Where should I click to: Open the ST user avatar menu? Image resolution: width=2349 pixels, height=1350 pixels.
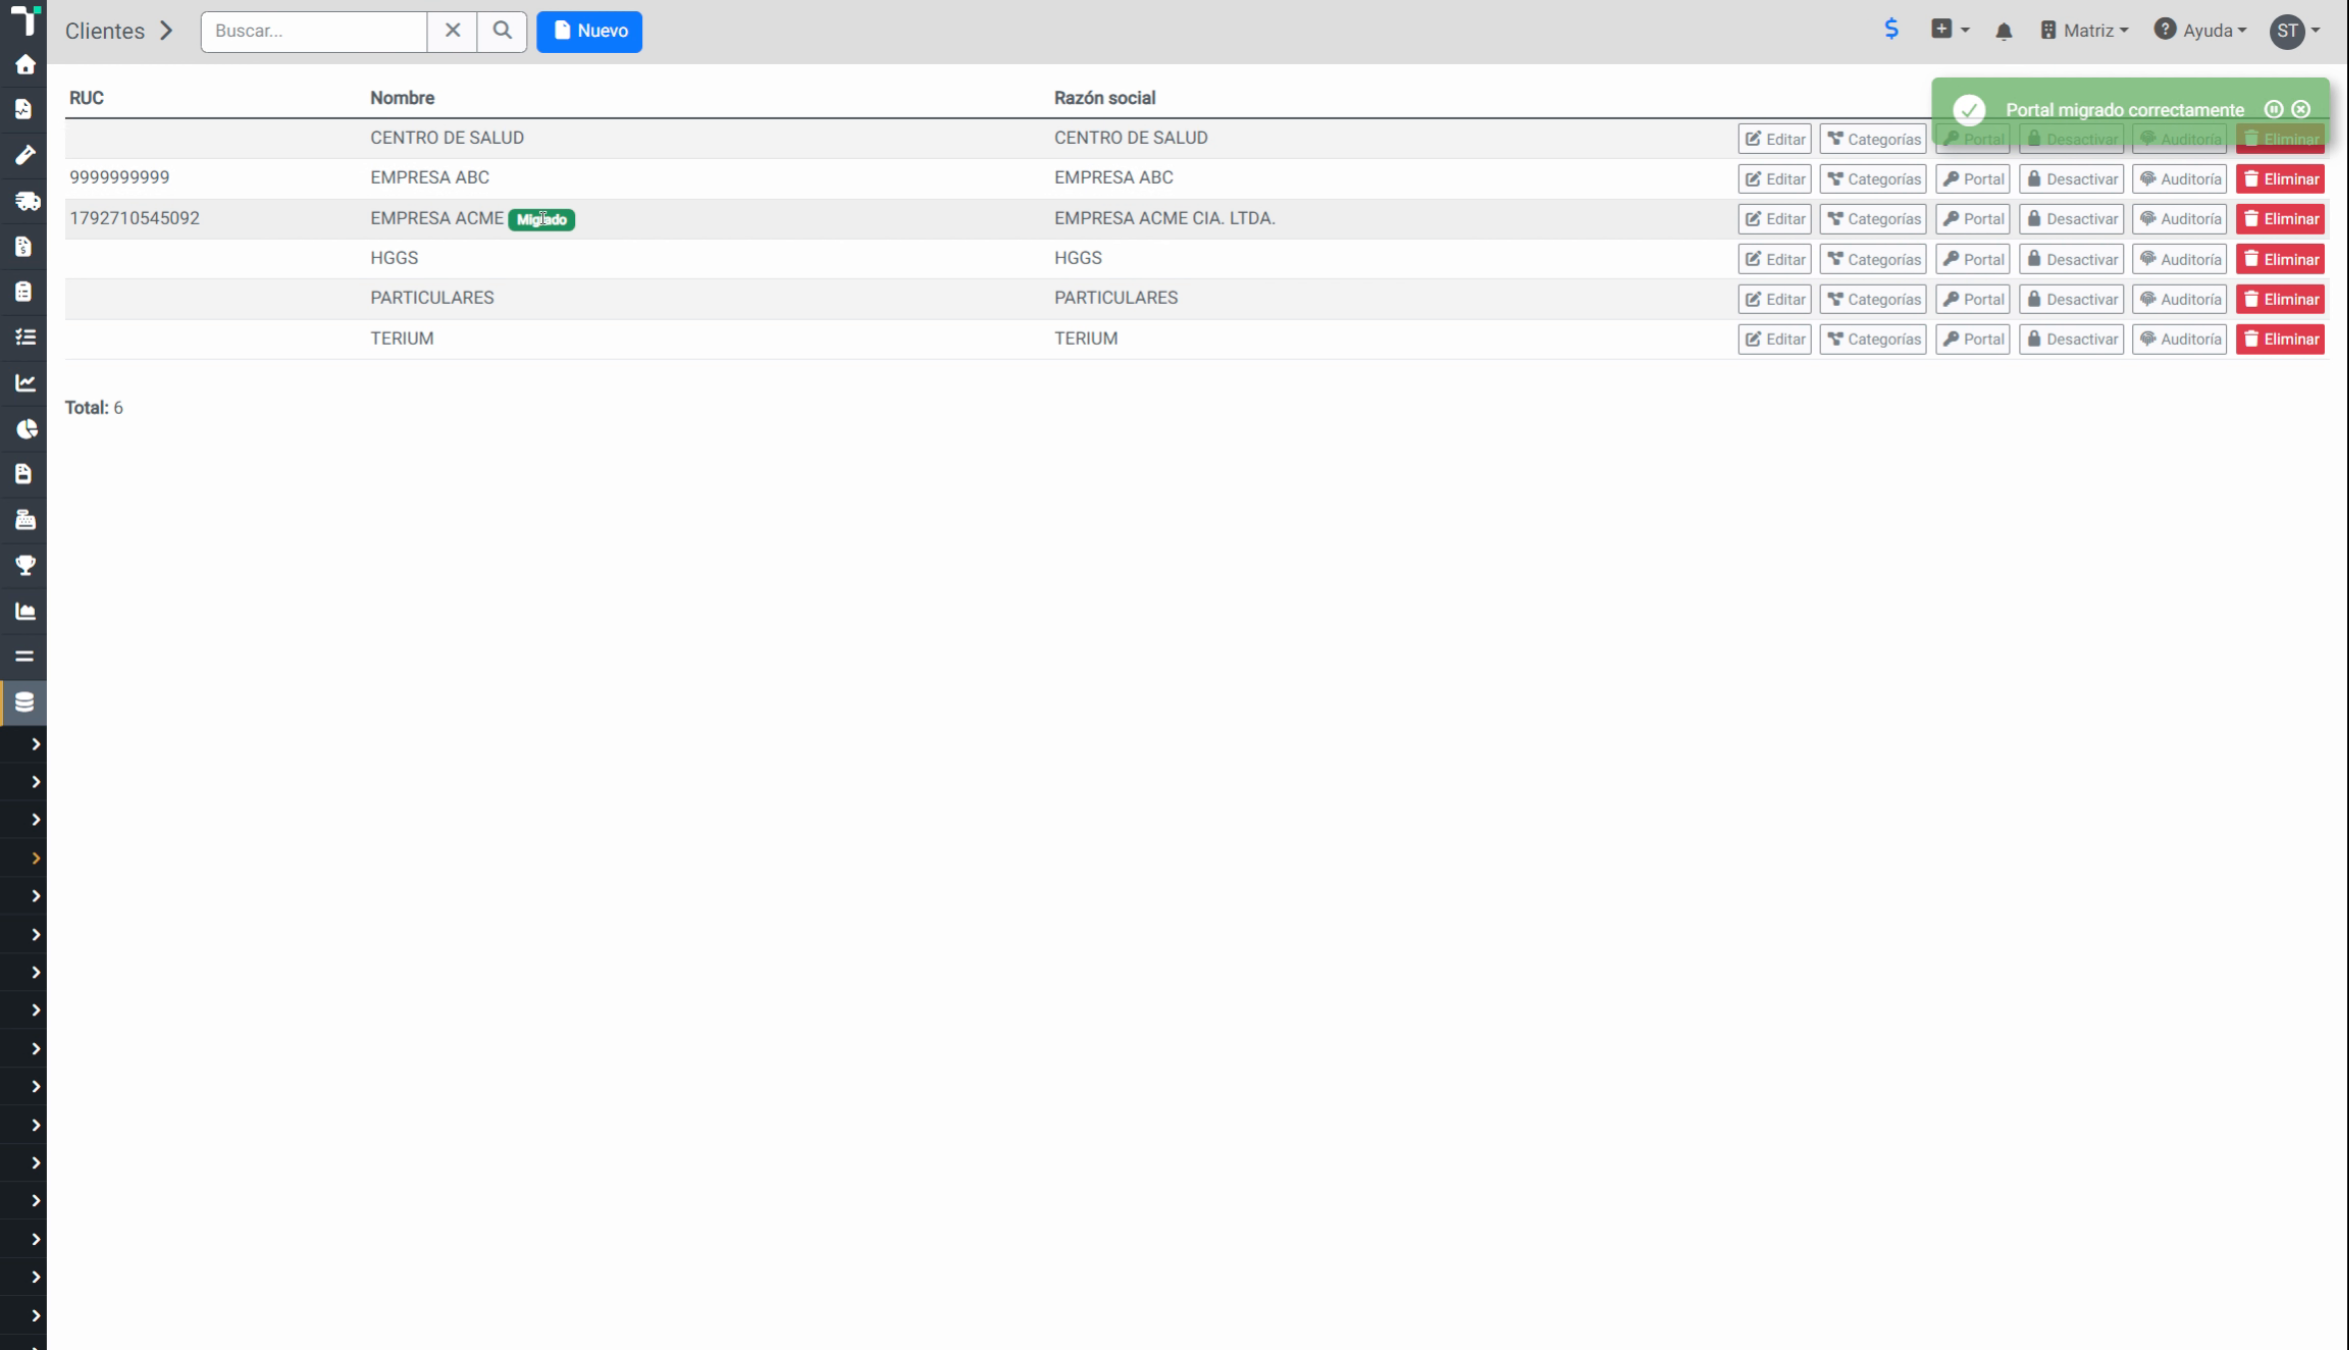click(2294, 31)
